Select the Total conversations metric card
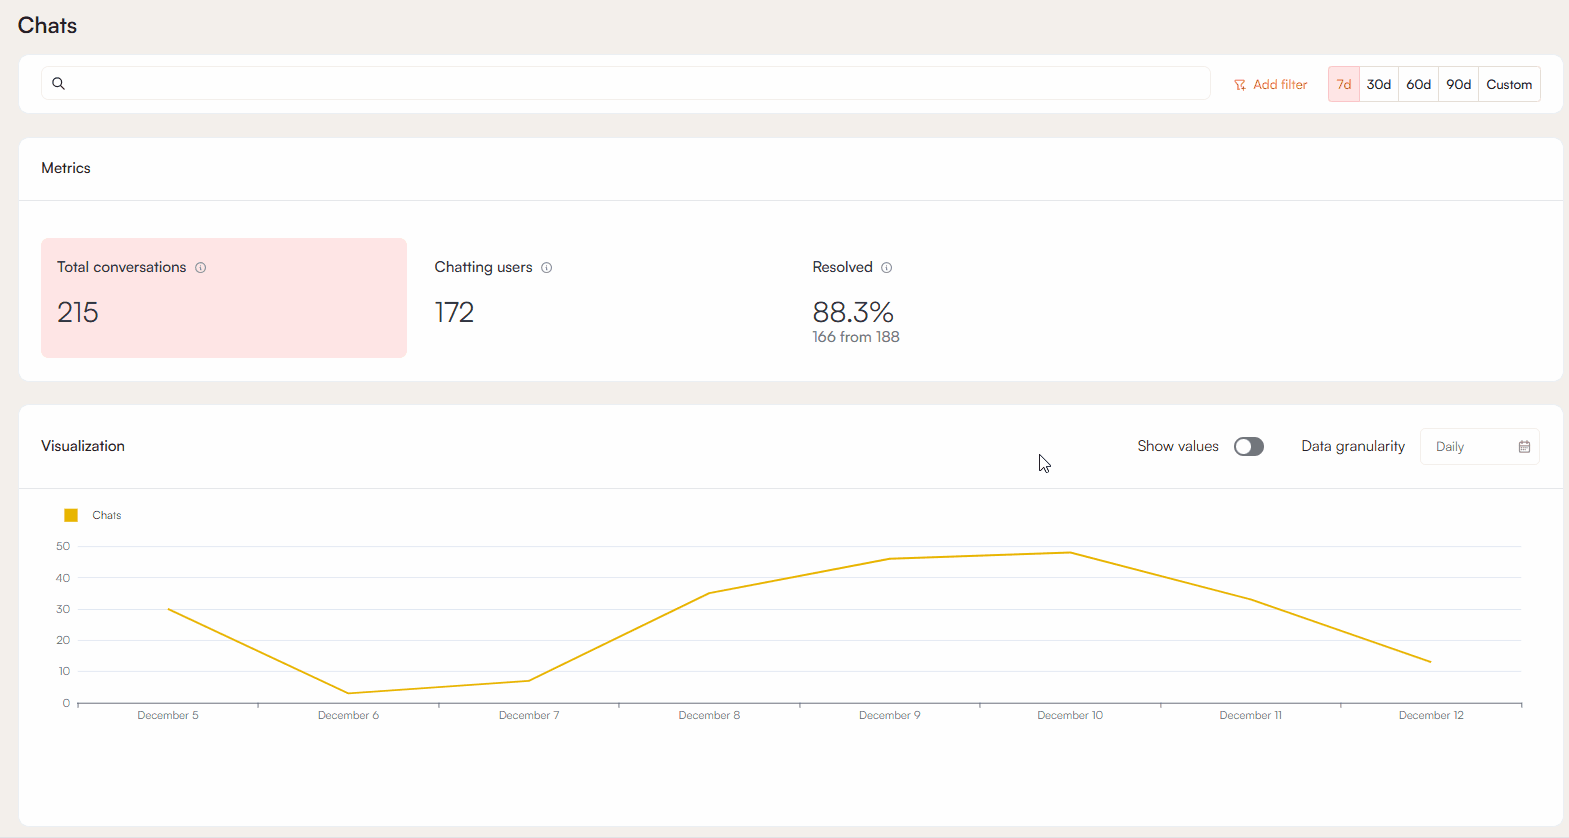Screen dimensions: 1569x838 point(224,298)
